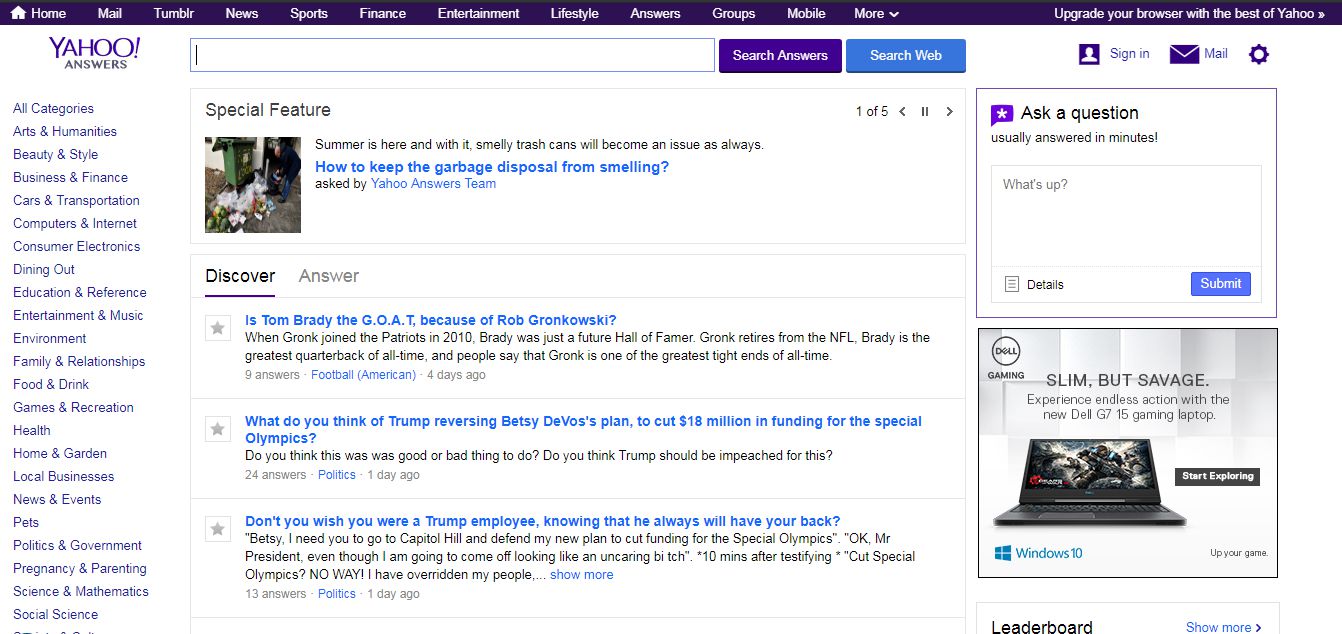Click Politics tag under the 13 answers question
Viewport: 1342px width, 634px height.
tap(337, 594)
